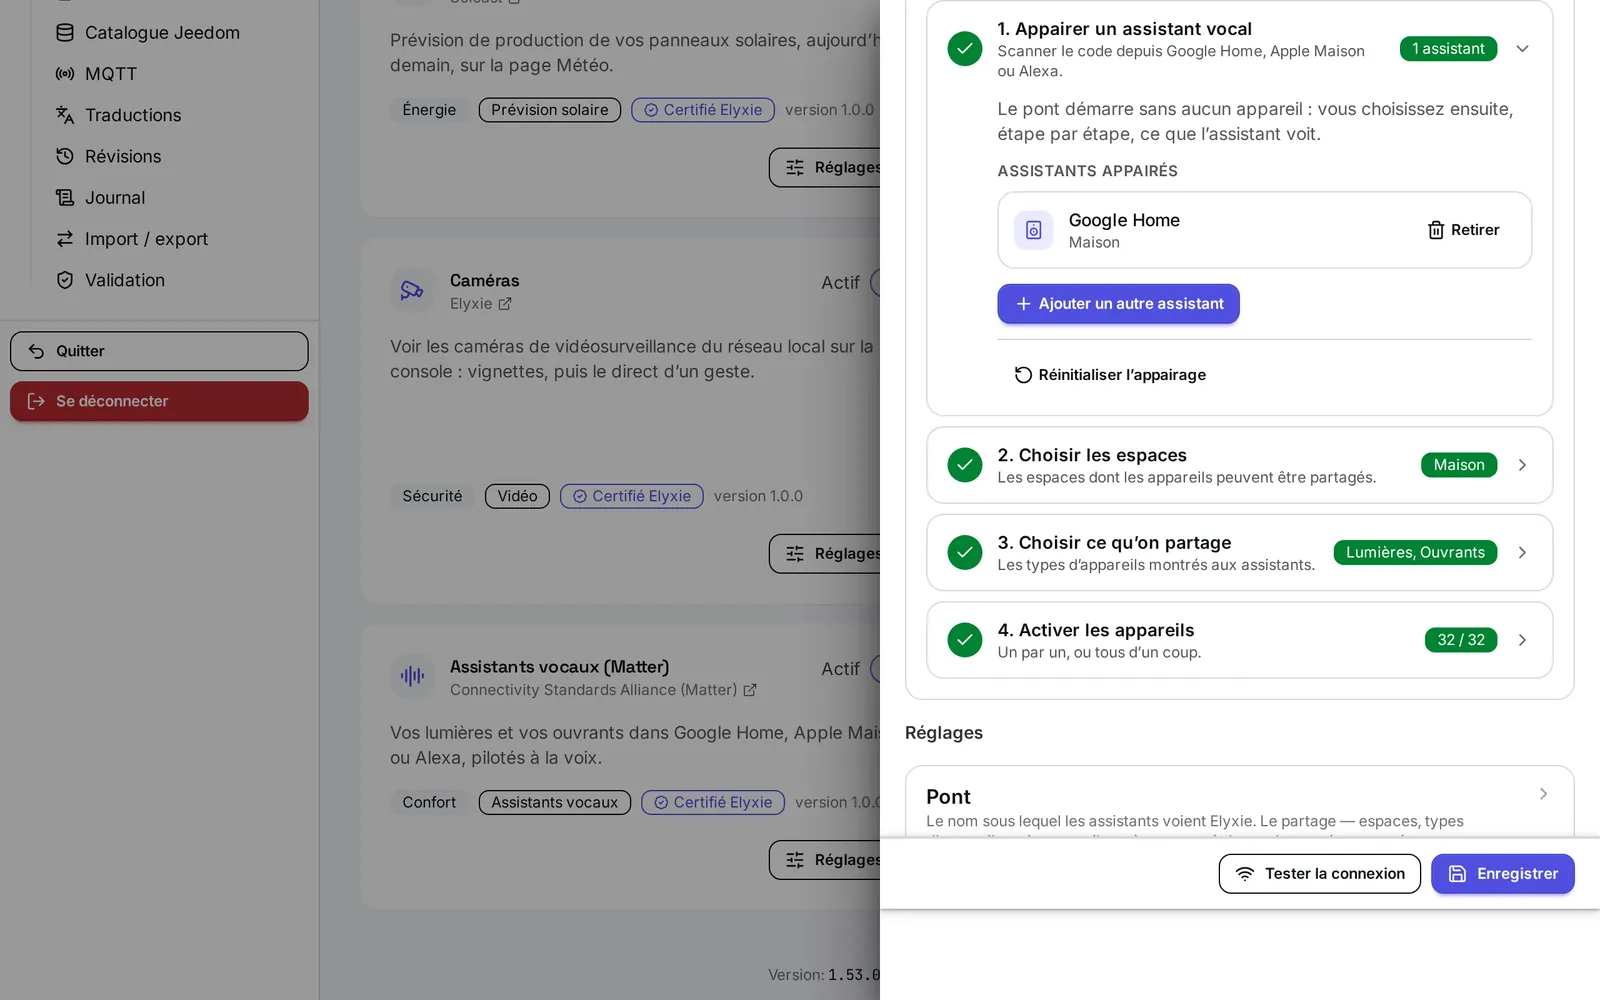1600x1000 pixels.
Task: Click Réinitialiser l'appairage
Action: click(x=1110, y=375)
